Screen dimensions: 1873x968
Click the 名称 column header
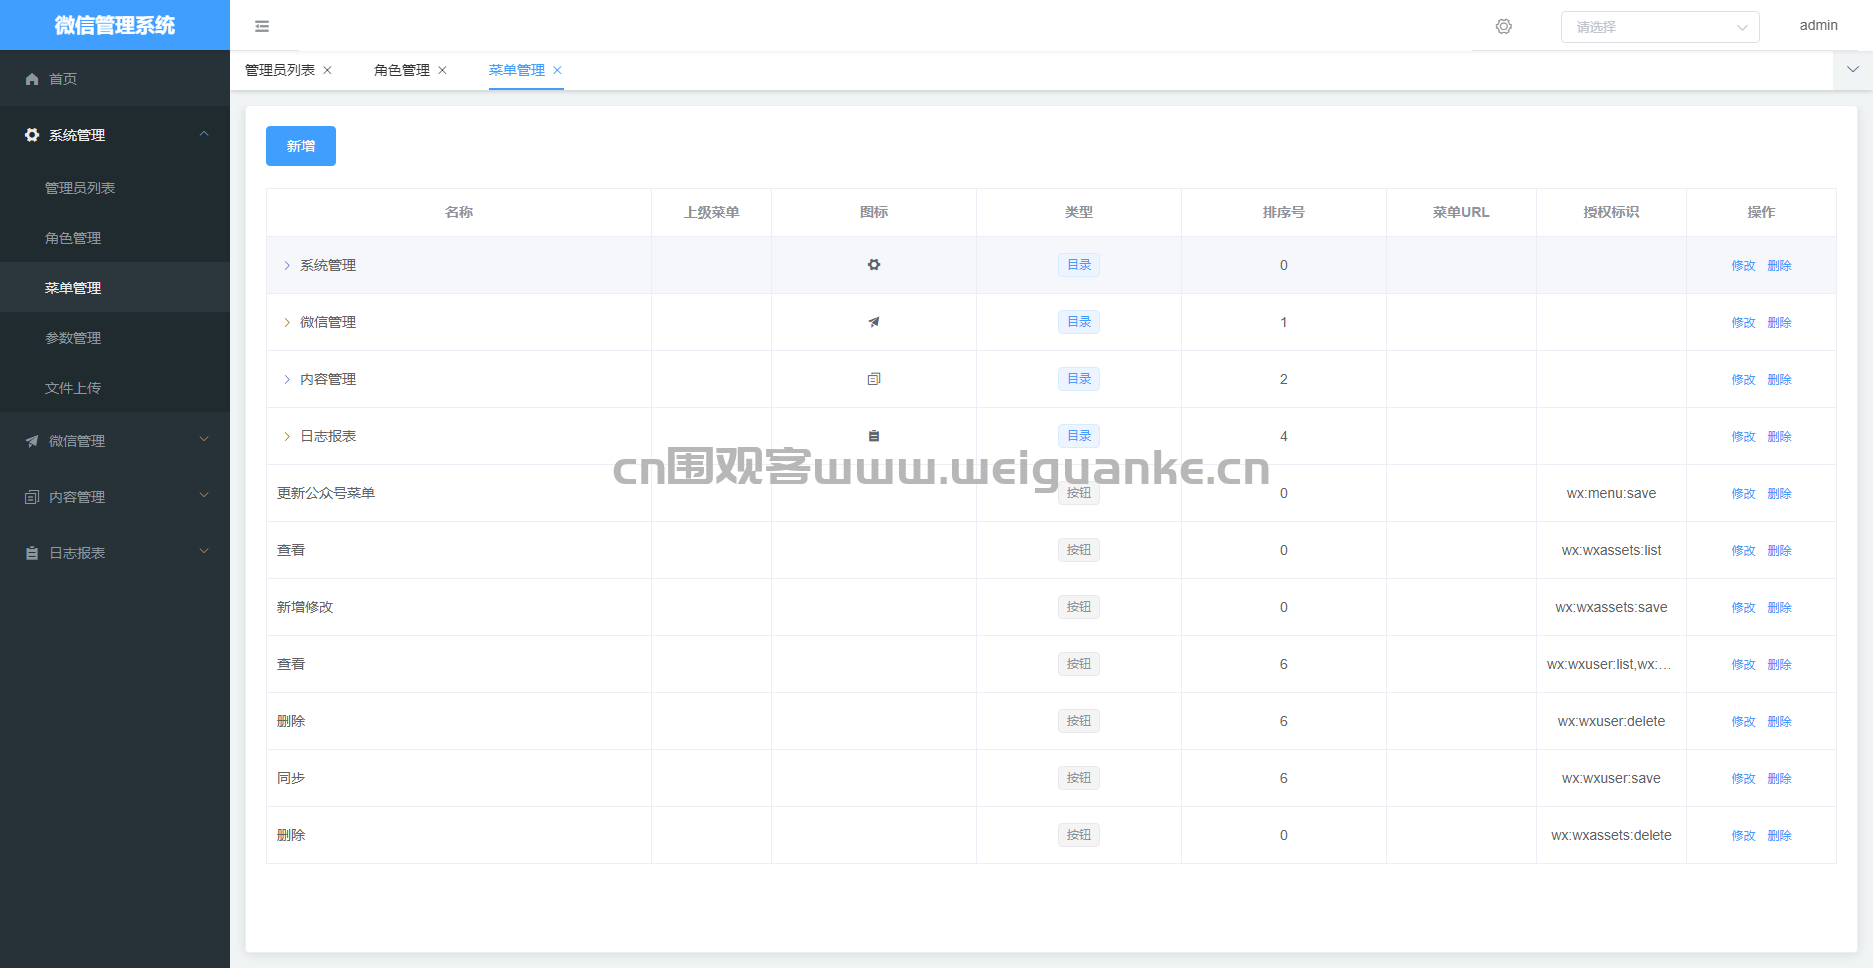[x=459, y=212]
